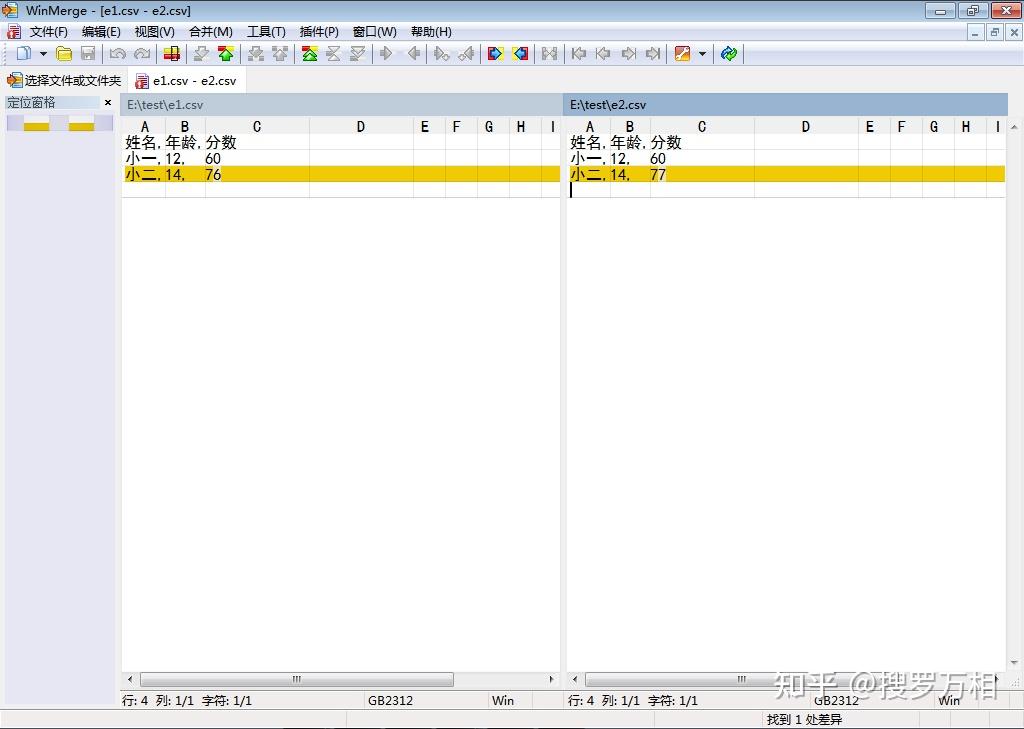Screen dimensions: 1024x729
Task: Save the current comparison result
Action: [88, 53]
